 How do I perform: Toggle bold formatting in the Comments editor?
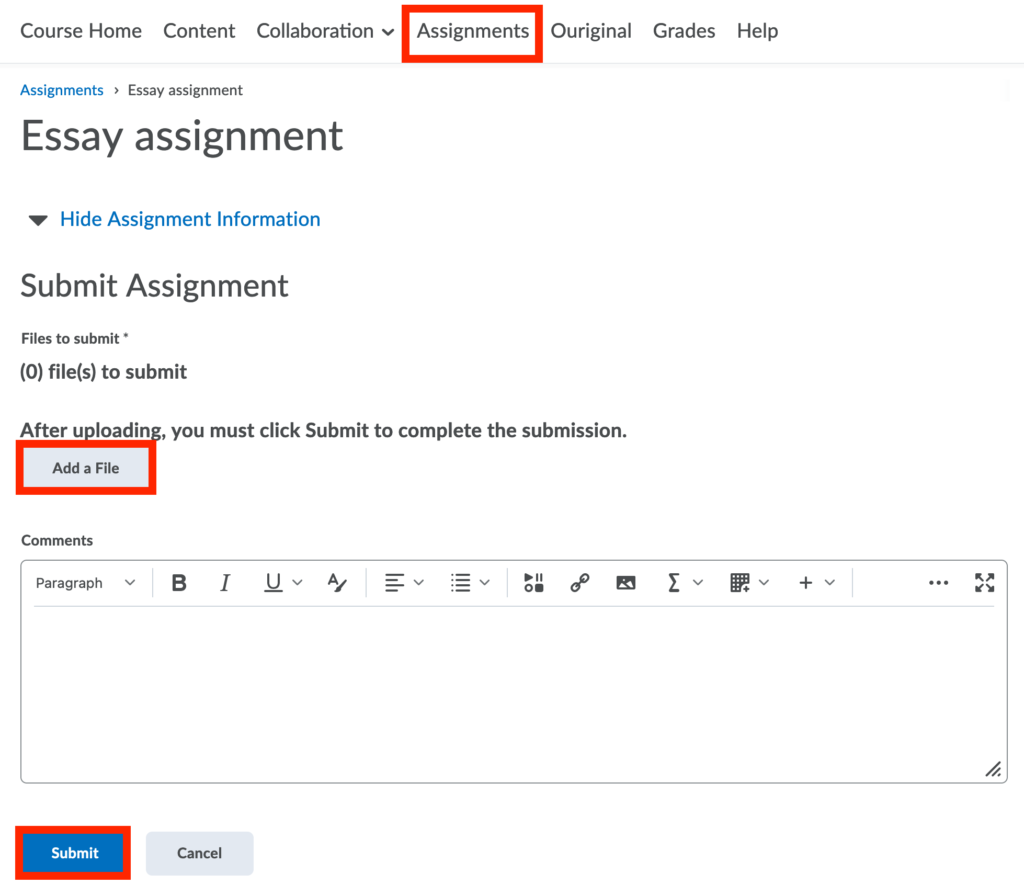click(x=179, y=582)
